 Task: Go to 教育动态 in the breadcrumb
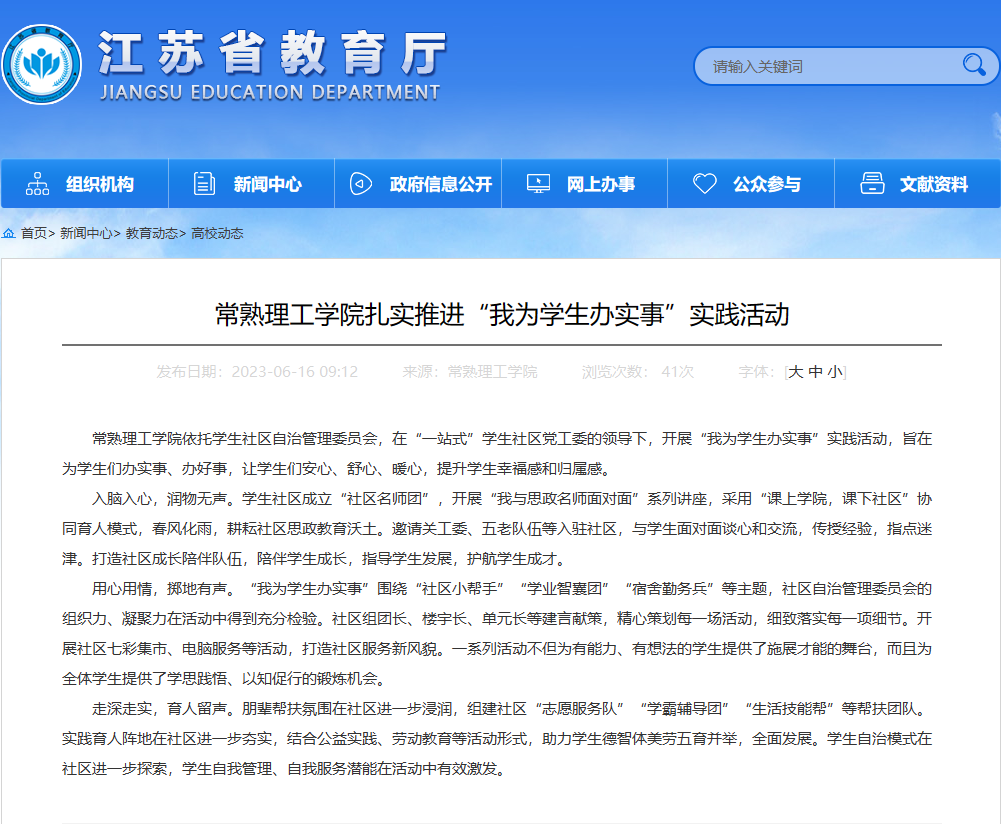(x=152, y=234)
